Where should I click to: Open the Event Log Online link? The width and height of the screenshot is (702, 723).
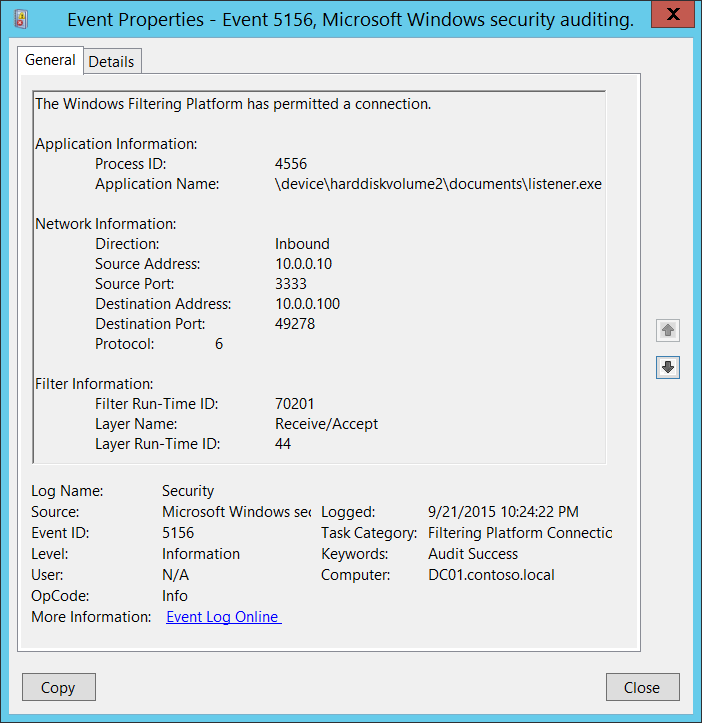coord(223,617)
